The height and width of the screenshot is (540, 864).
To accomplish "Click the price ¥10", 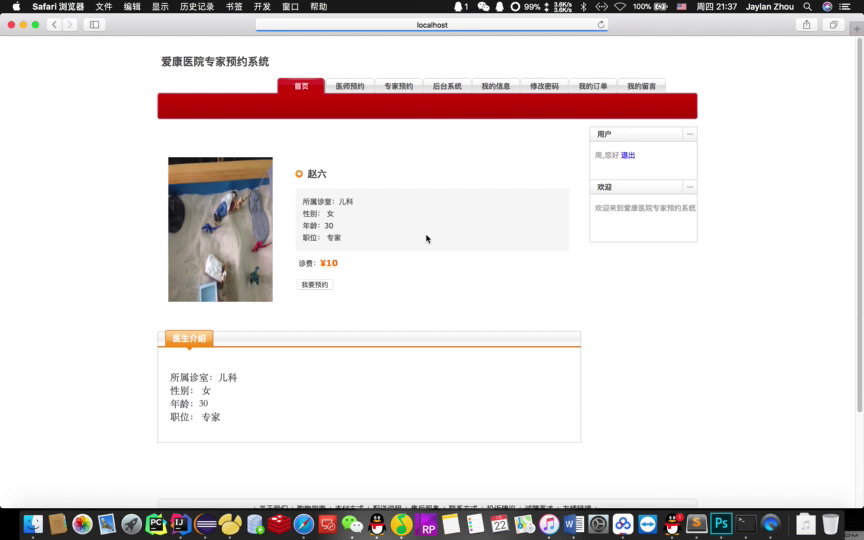I will point(329,263).
